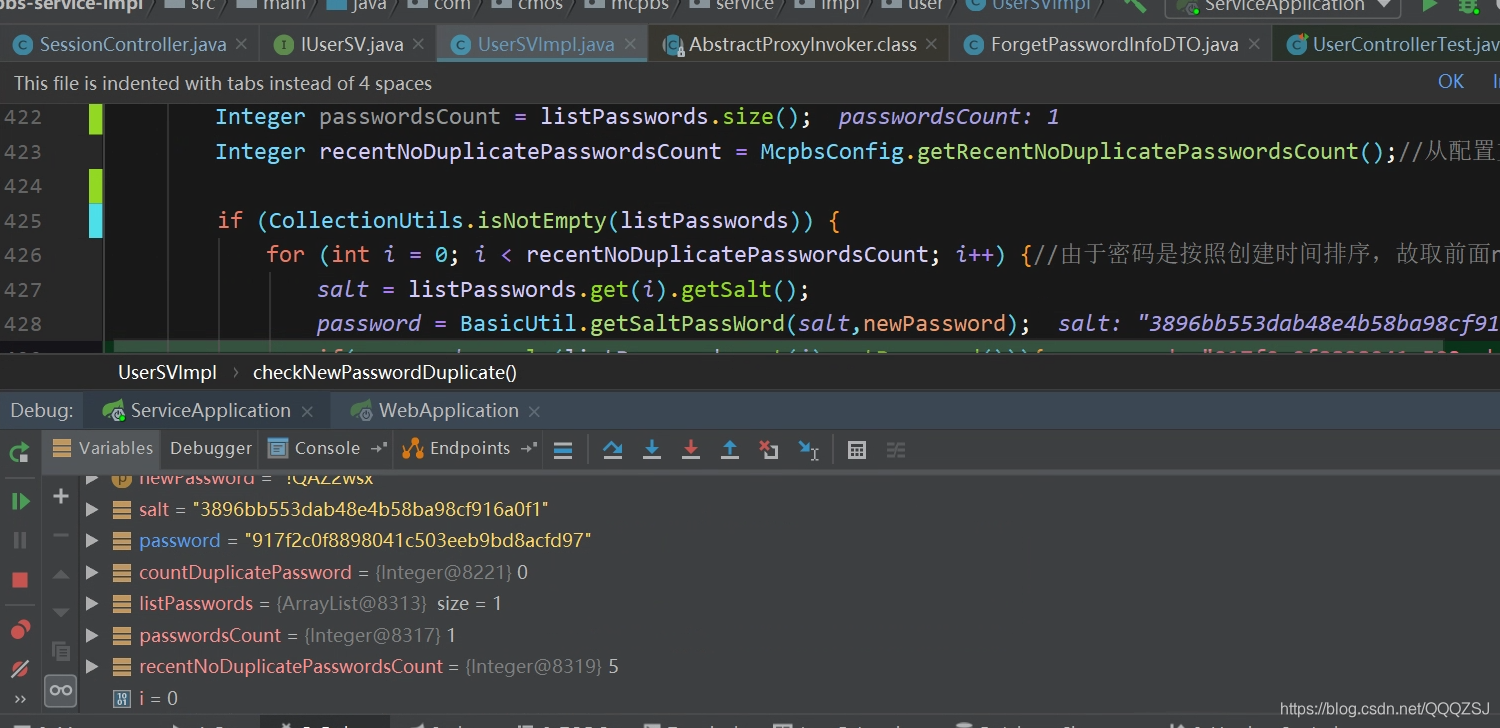
Task: Close the AbstractProxyInvoker.class tab
Action: (931, 45)
